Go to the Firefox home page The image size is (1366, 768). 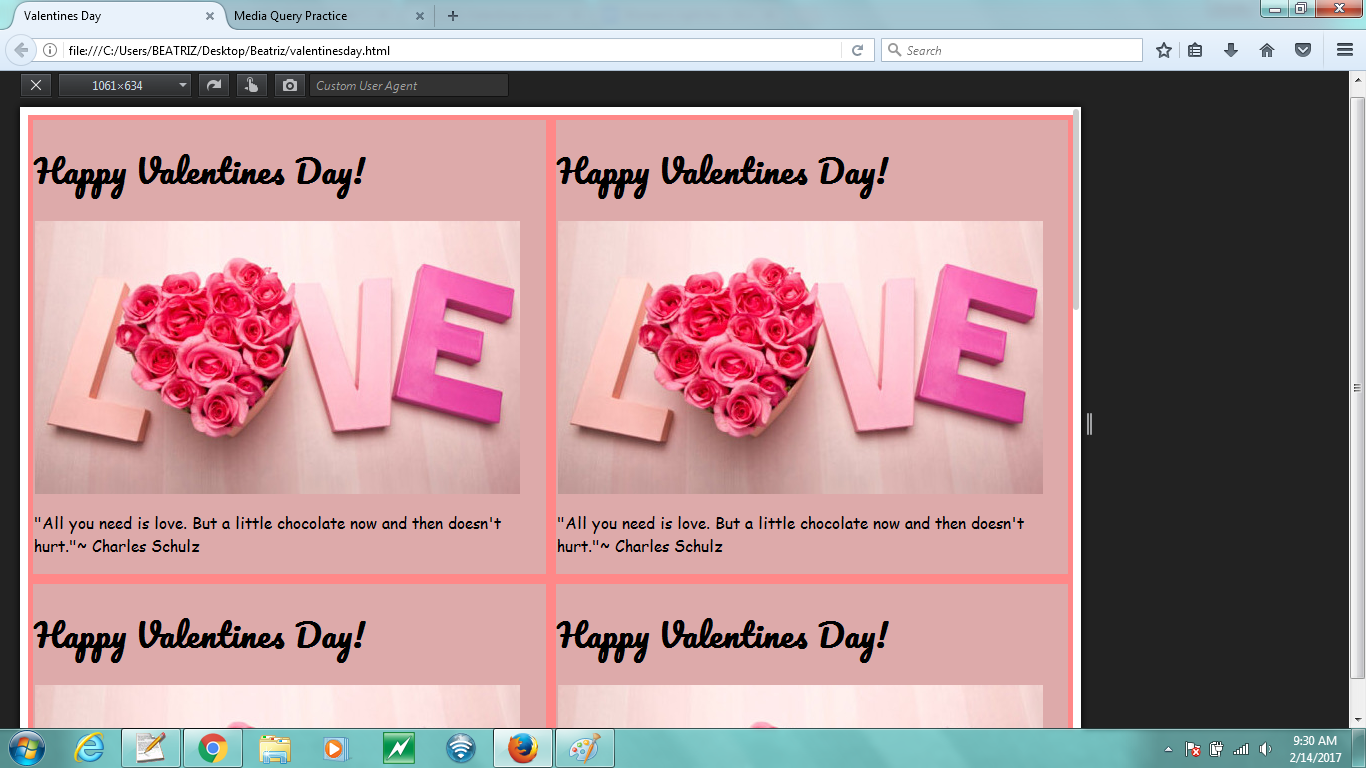coord(1267,50)
